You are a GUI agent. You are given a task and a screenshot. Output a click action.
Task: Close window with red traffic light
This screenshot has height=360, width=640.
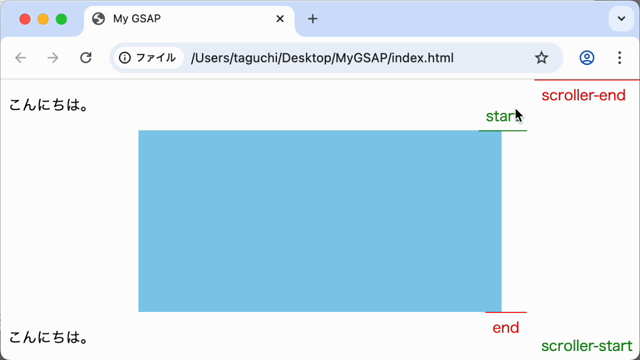(25, 19)
